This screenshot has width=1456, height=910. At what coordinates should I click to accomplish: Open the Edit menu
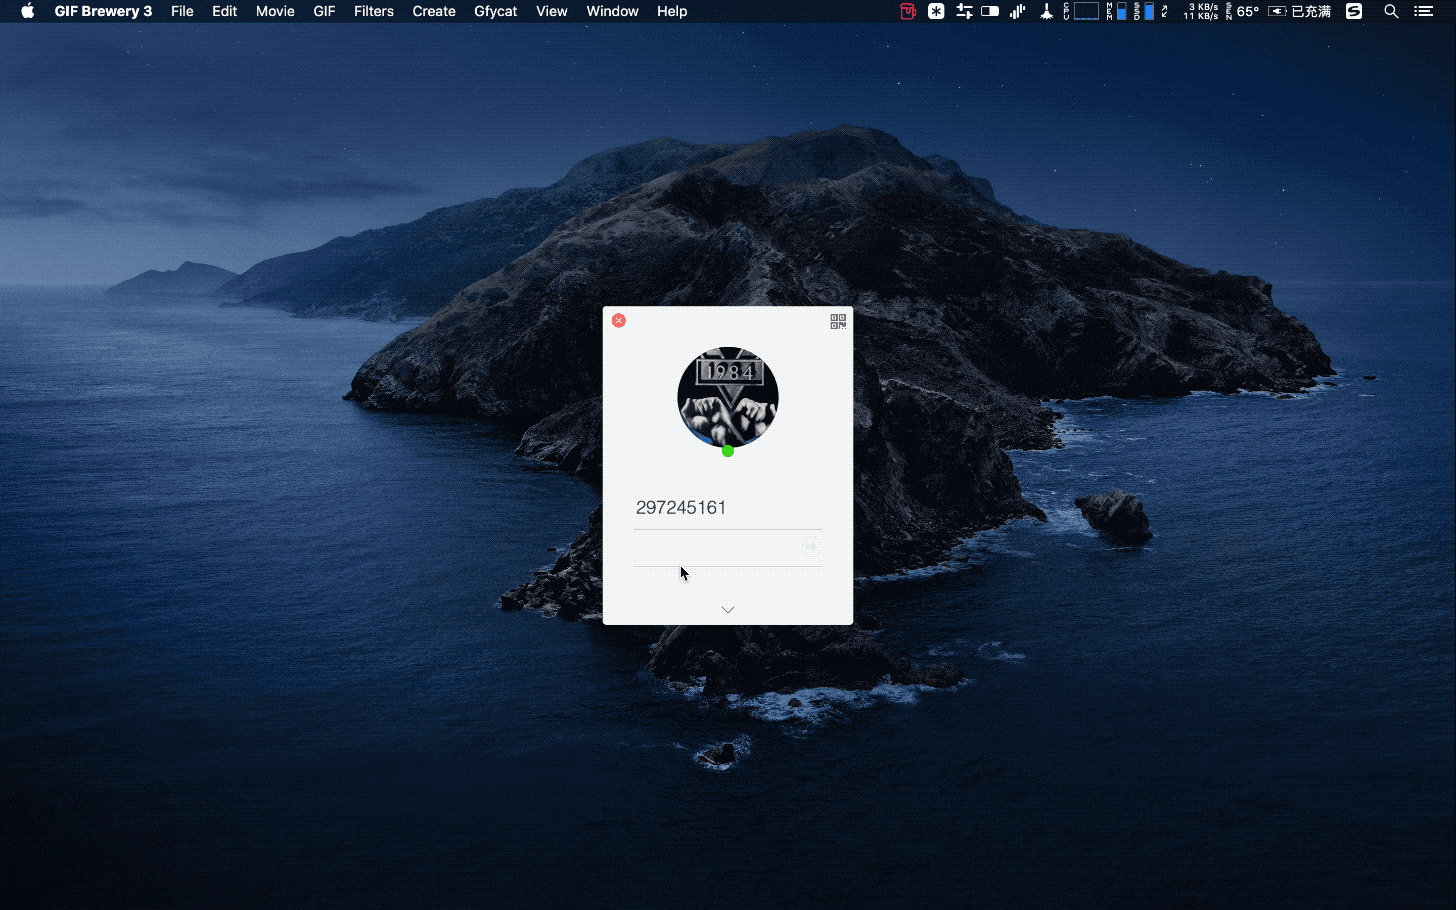click(x=224, y=11)
